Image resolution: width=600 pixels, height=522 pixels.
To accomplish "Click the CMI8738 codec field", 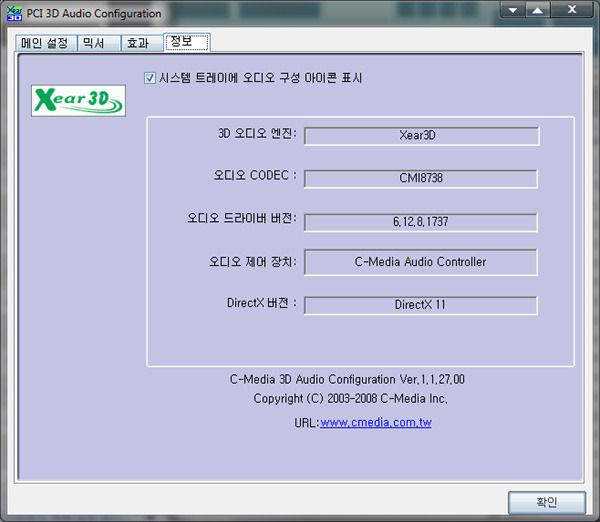I will 421,178.
